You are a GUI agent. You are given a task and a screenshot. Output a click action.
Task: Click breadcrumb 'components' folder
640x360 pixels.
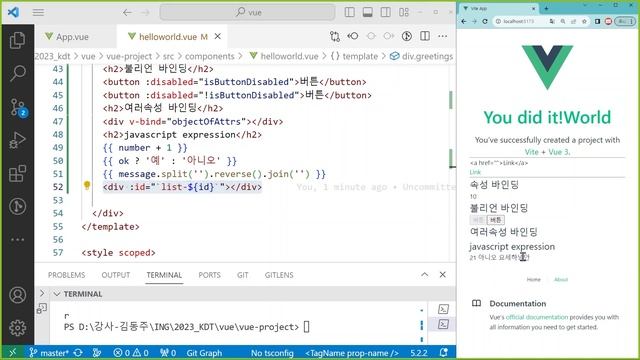click(x=209, y=56)
